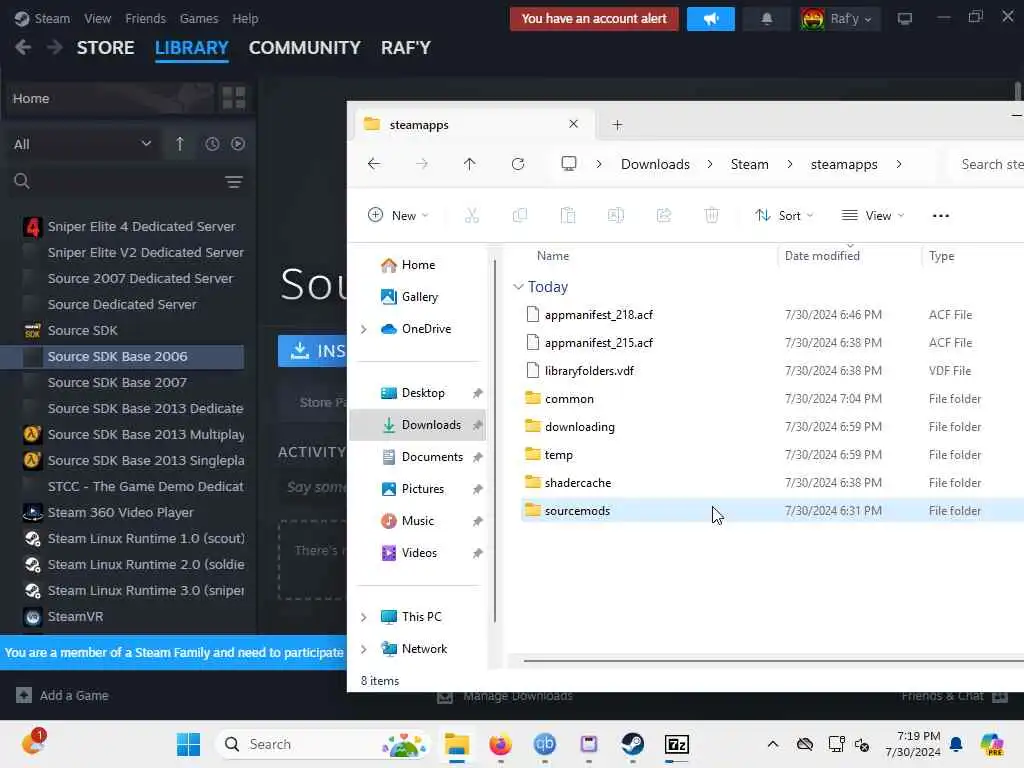The width and height of the screenshot is (1024, 768).
Task: Select the Downloads breadcrumb in address bar
Action: pos(655,165)
